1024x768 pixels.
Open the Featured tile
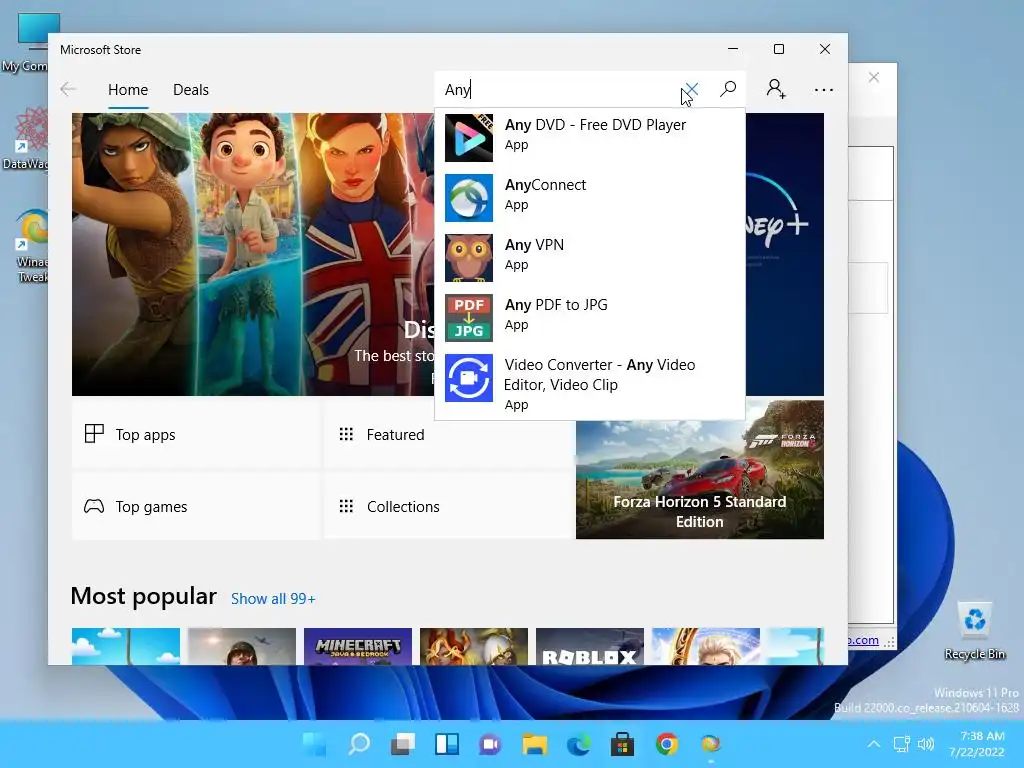click(x=448, y=434)
